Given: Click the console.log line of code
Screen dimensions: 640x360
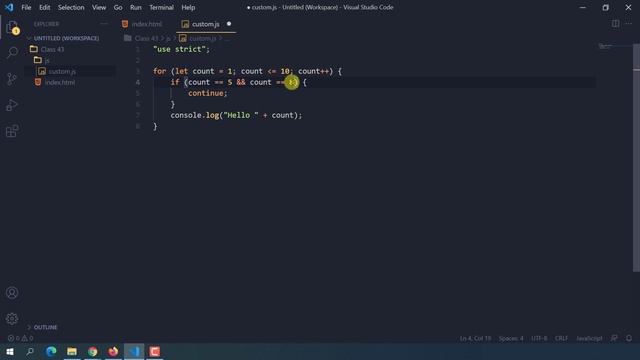Looking at the screenshot, I should 236,115.
